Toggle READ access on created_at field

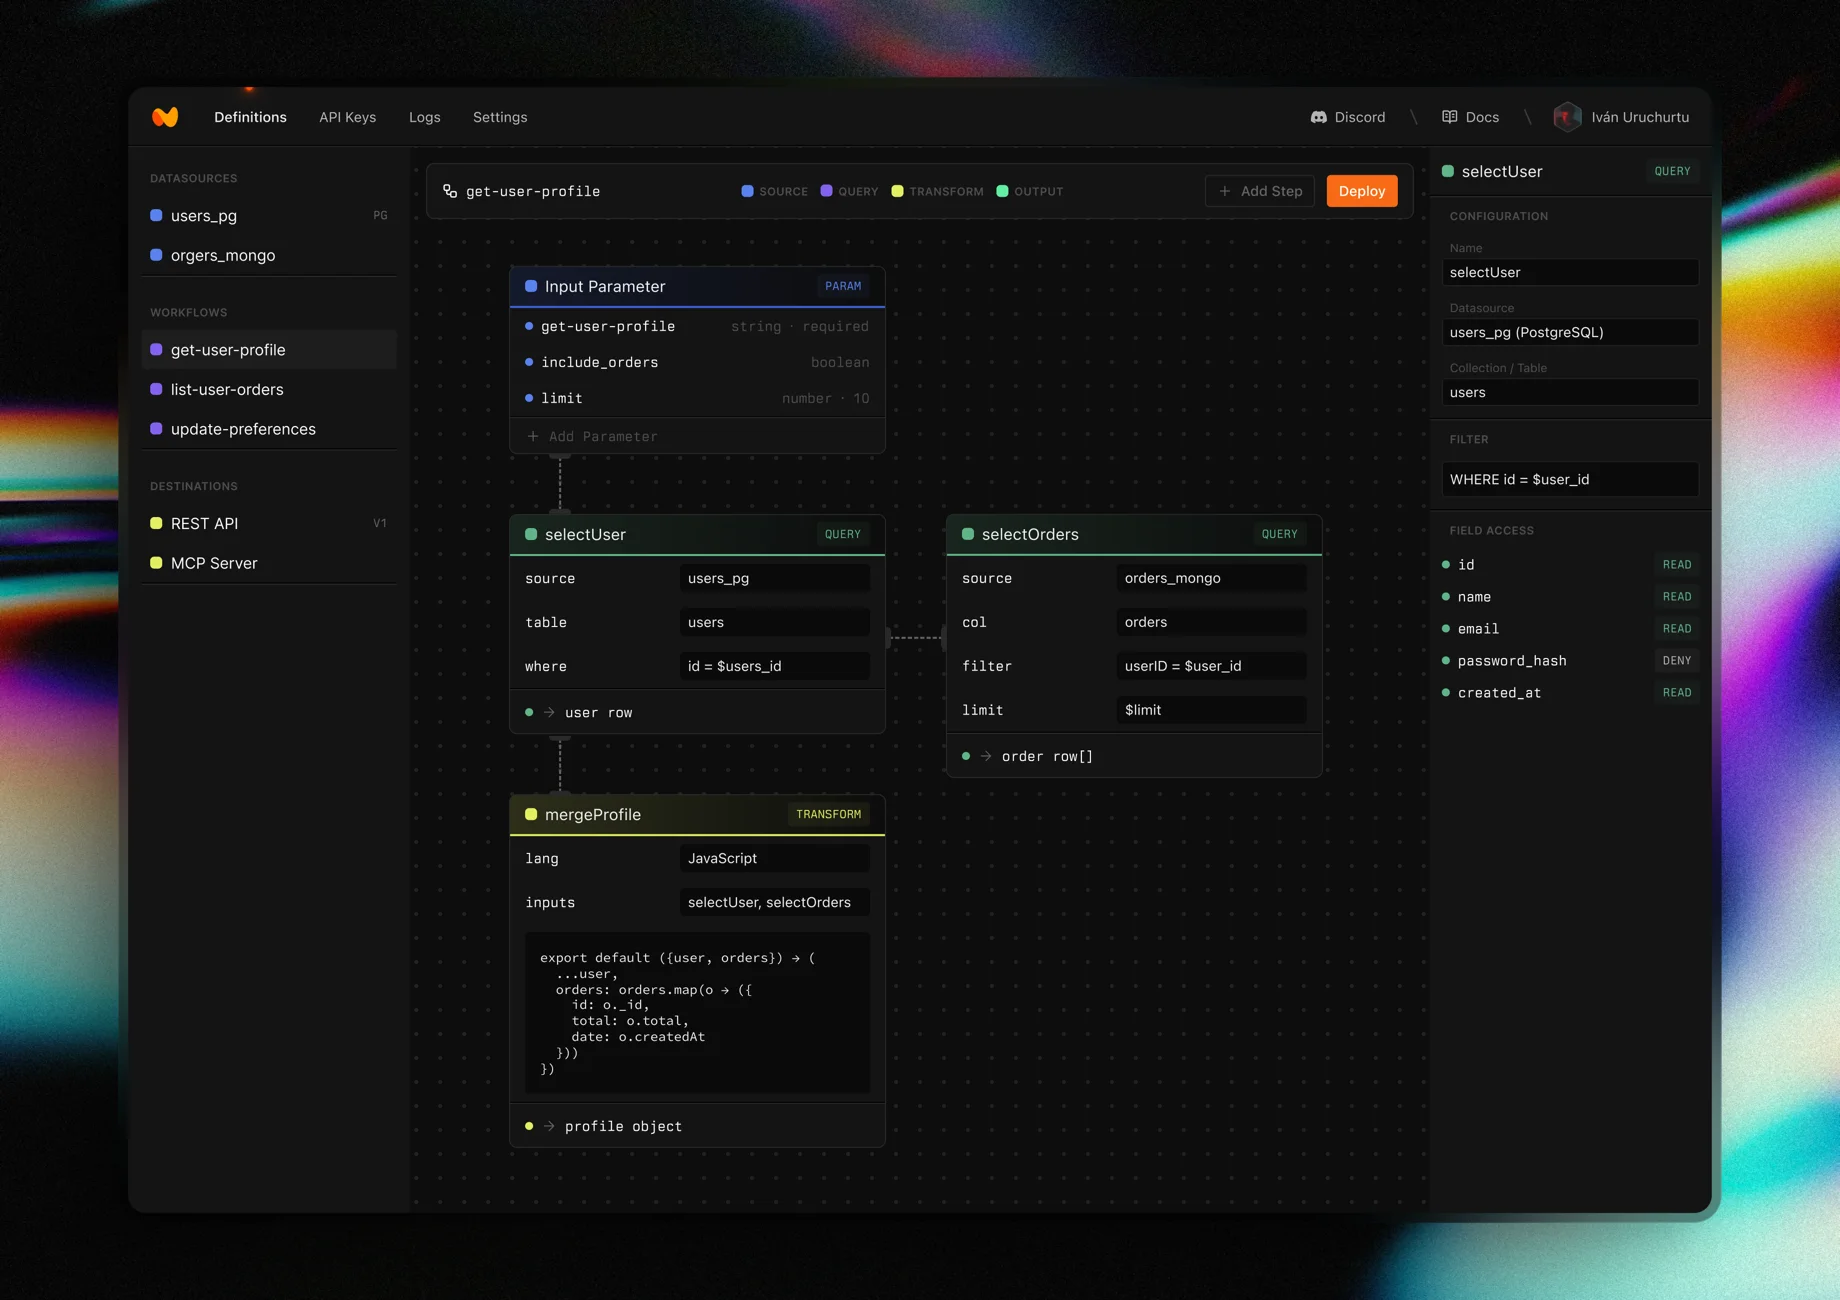coord(1677,692)
